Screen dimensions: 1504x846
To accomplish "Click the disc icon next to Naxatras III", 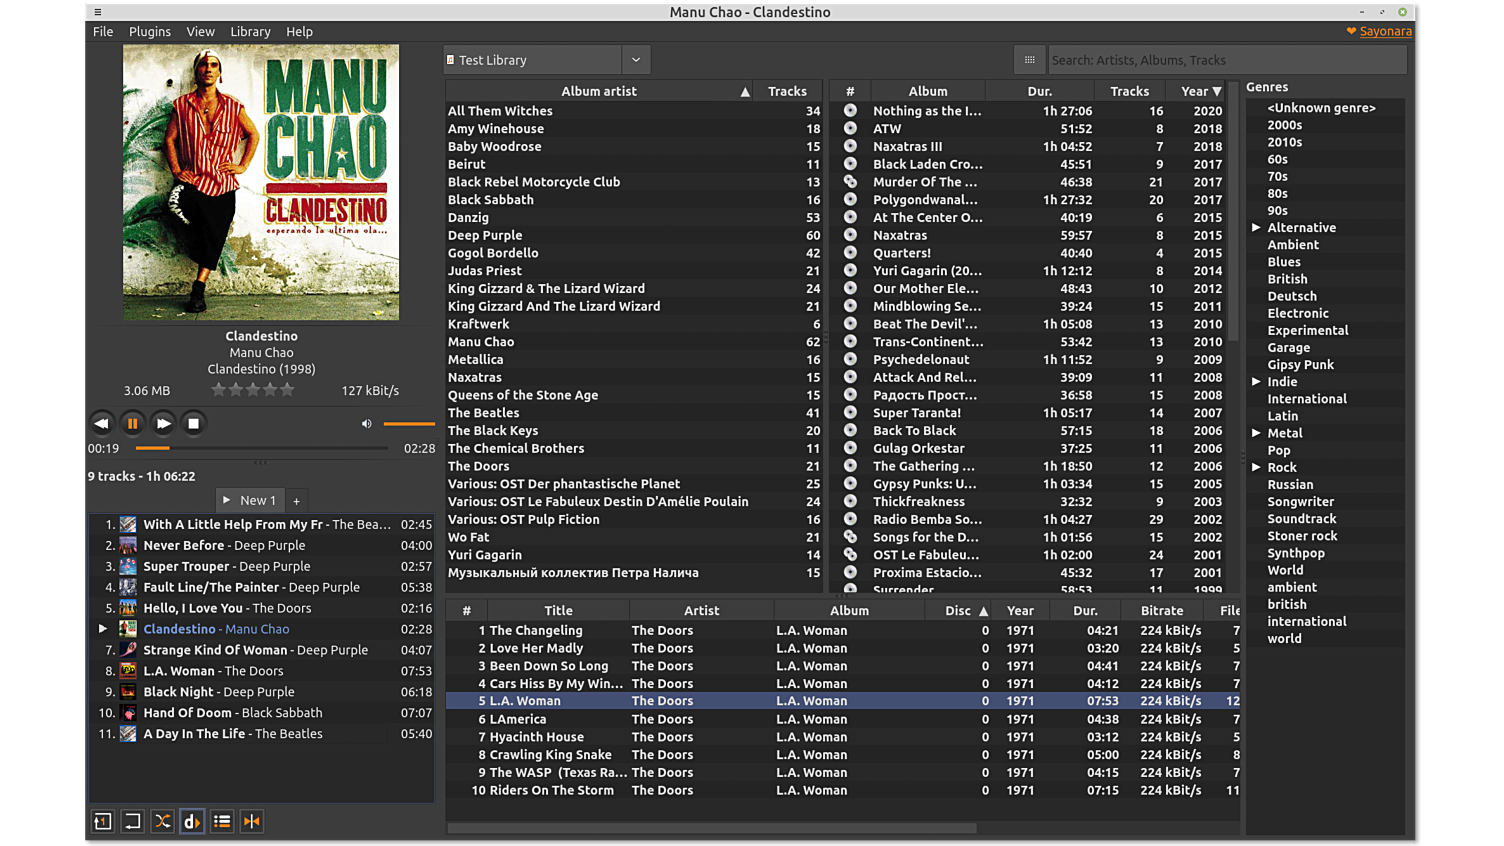I will click(x=850, y=146).
